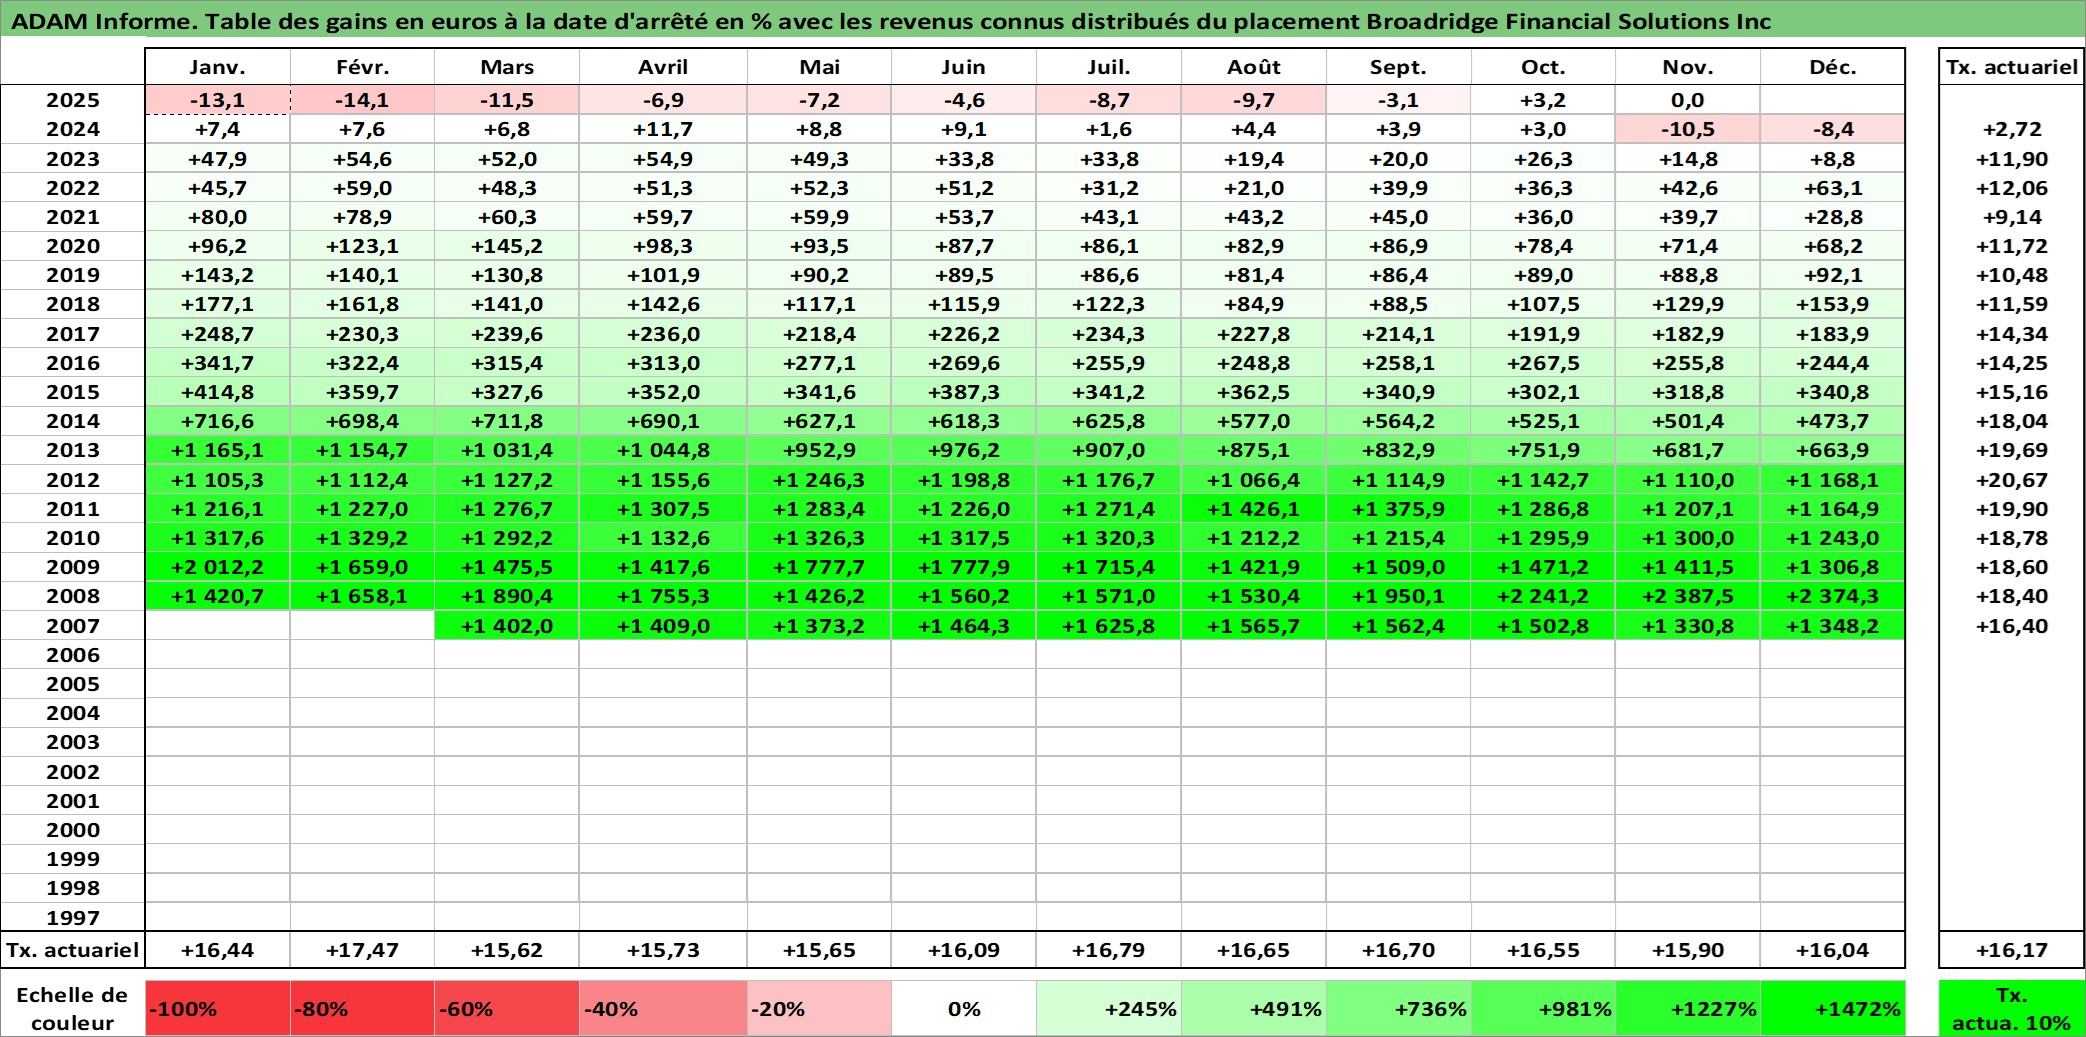Viewport: 2086px width, 1037px height.
Task: Click the +2 241,2 cell for October 2008
Action: [1543, 596]
